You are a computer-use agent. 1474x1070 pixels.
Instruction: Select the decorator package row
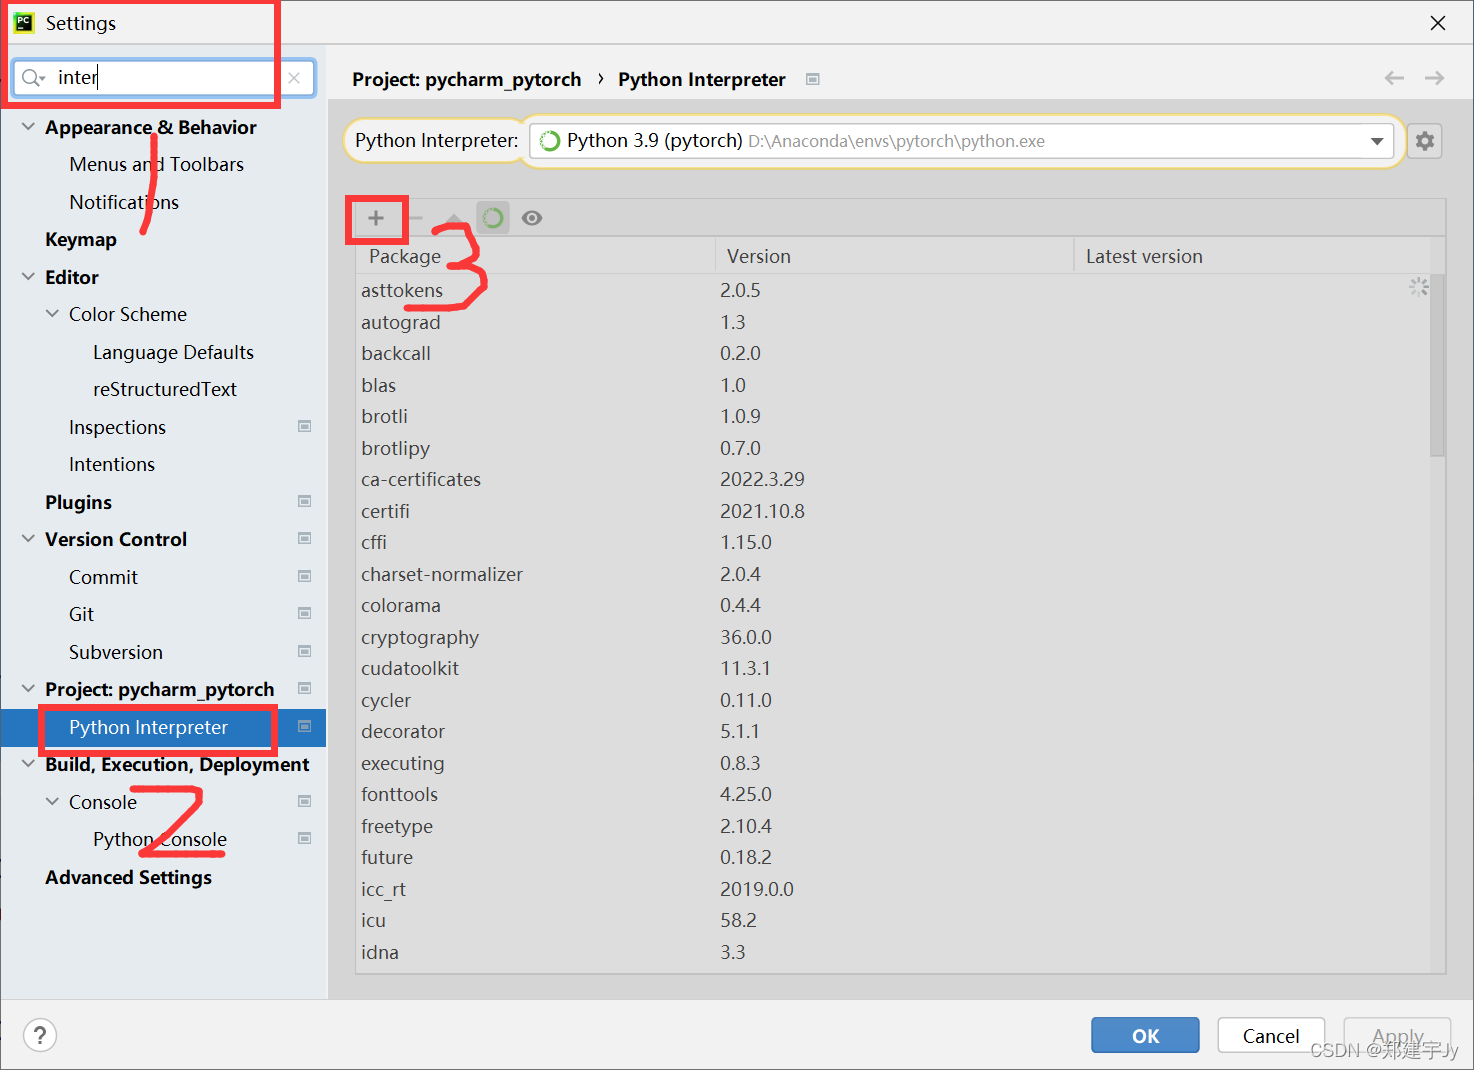(x=893, y=731)
